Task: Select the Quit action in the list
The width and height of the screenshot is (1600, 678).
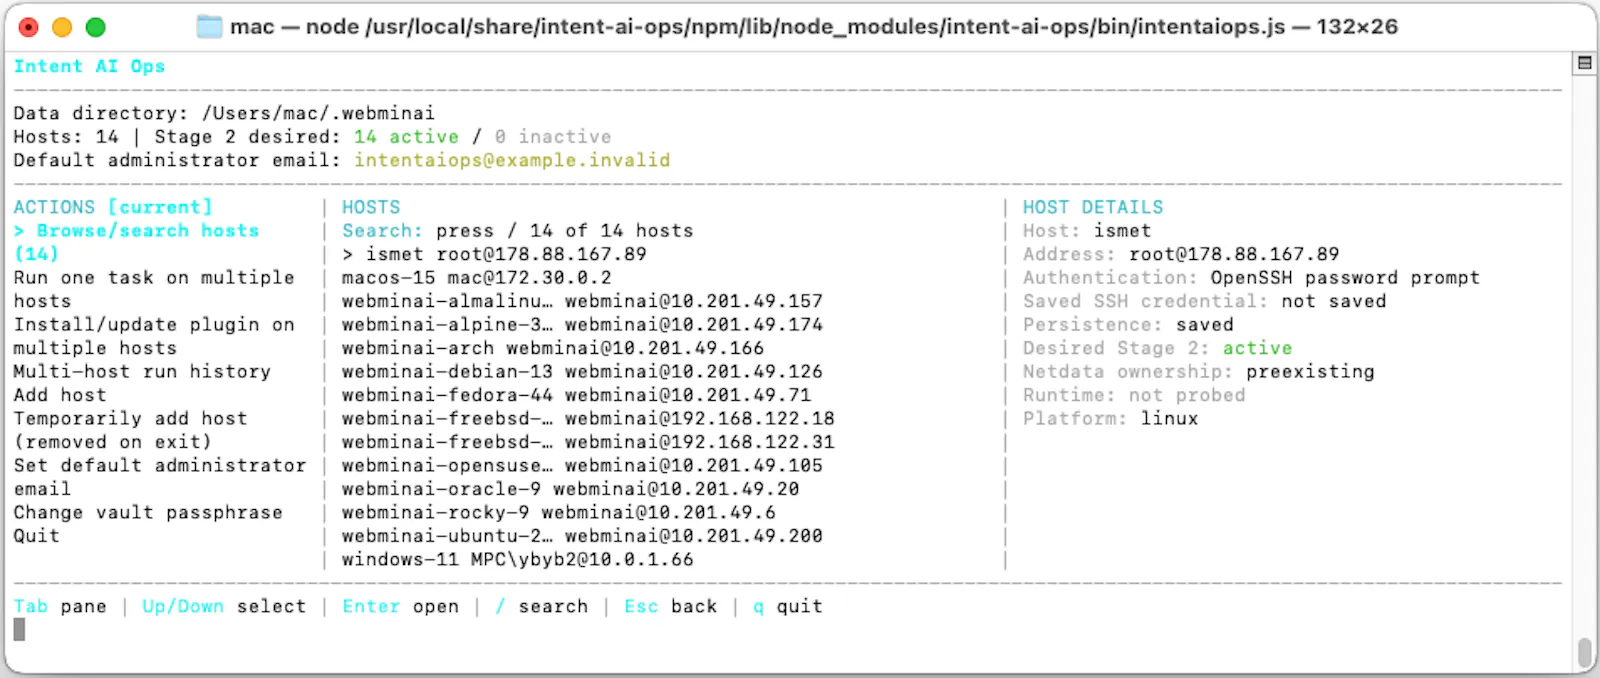Action: point(36,536)
